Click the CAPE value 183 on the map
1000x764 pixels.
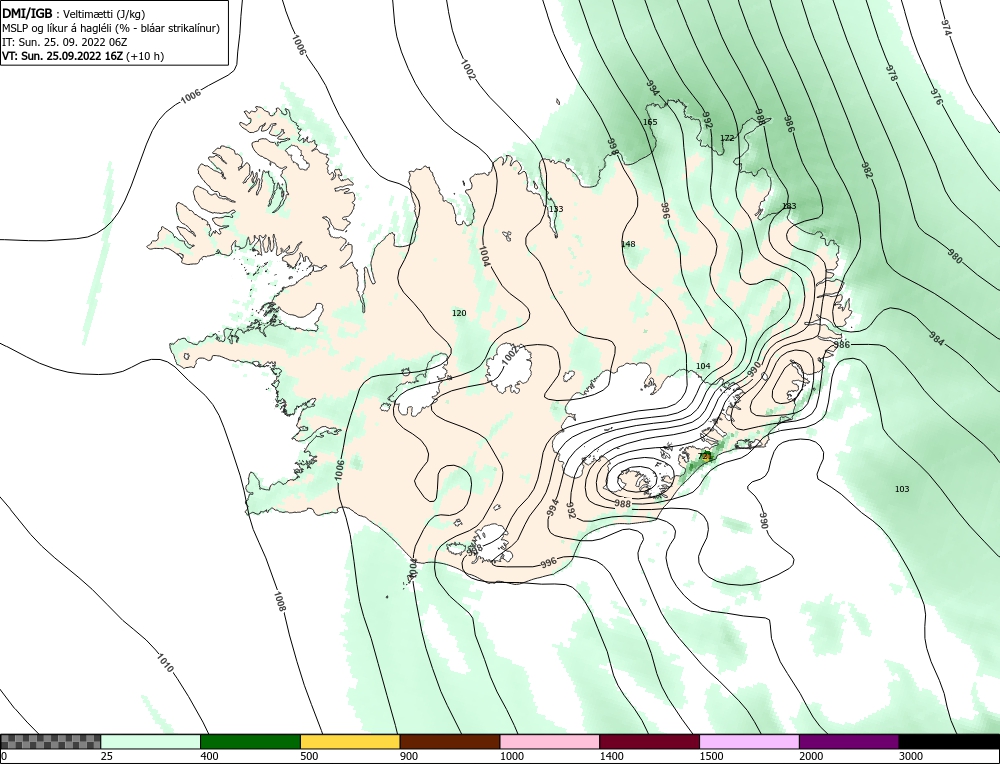click(790, 206)
